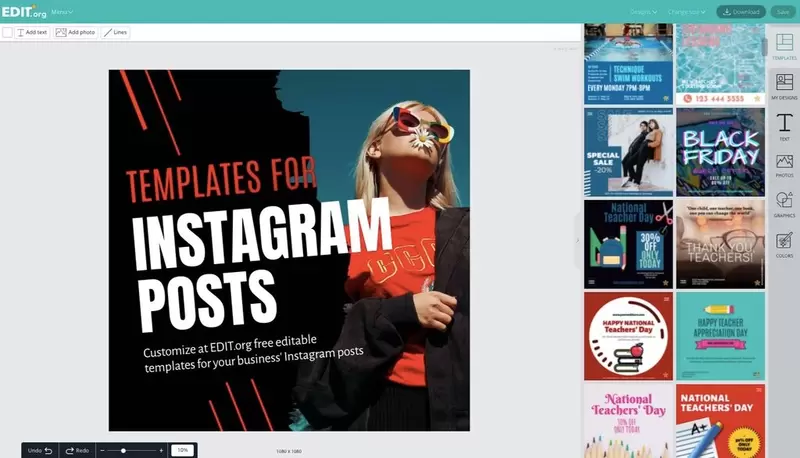This screenshot has height=458, width=800.
Task: Select the pink National Teachers' Day template
Action: point(628,421)
